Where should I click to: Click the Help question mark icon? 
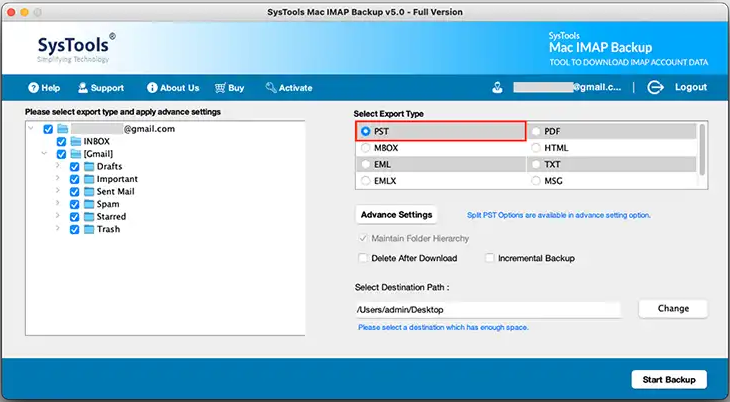click(33, 88)
